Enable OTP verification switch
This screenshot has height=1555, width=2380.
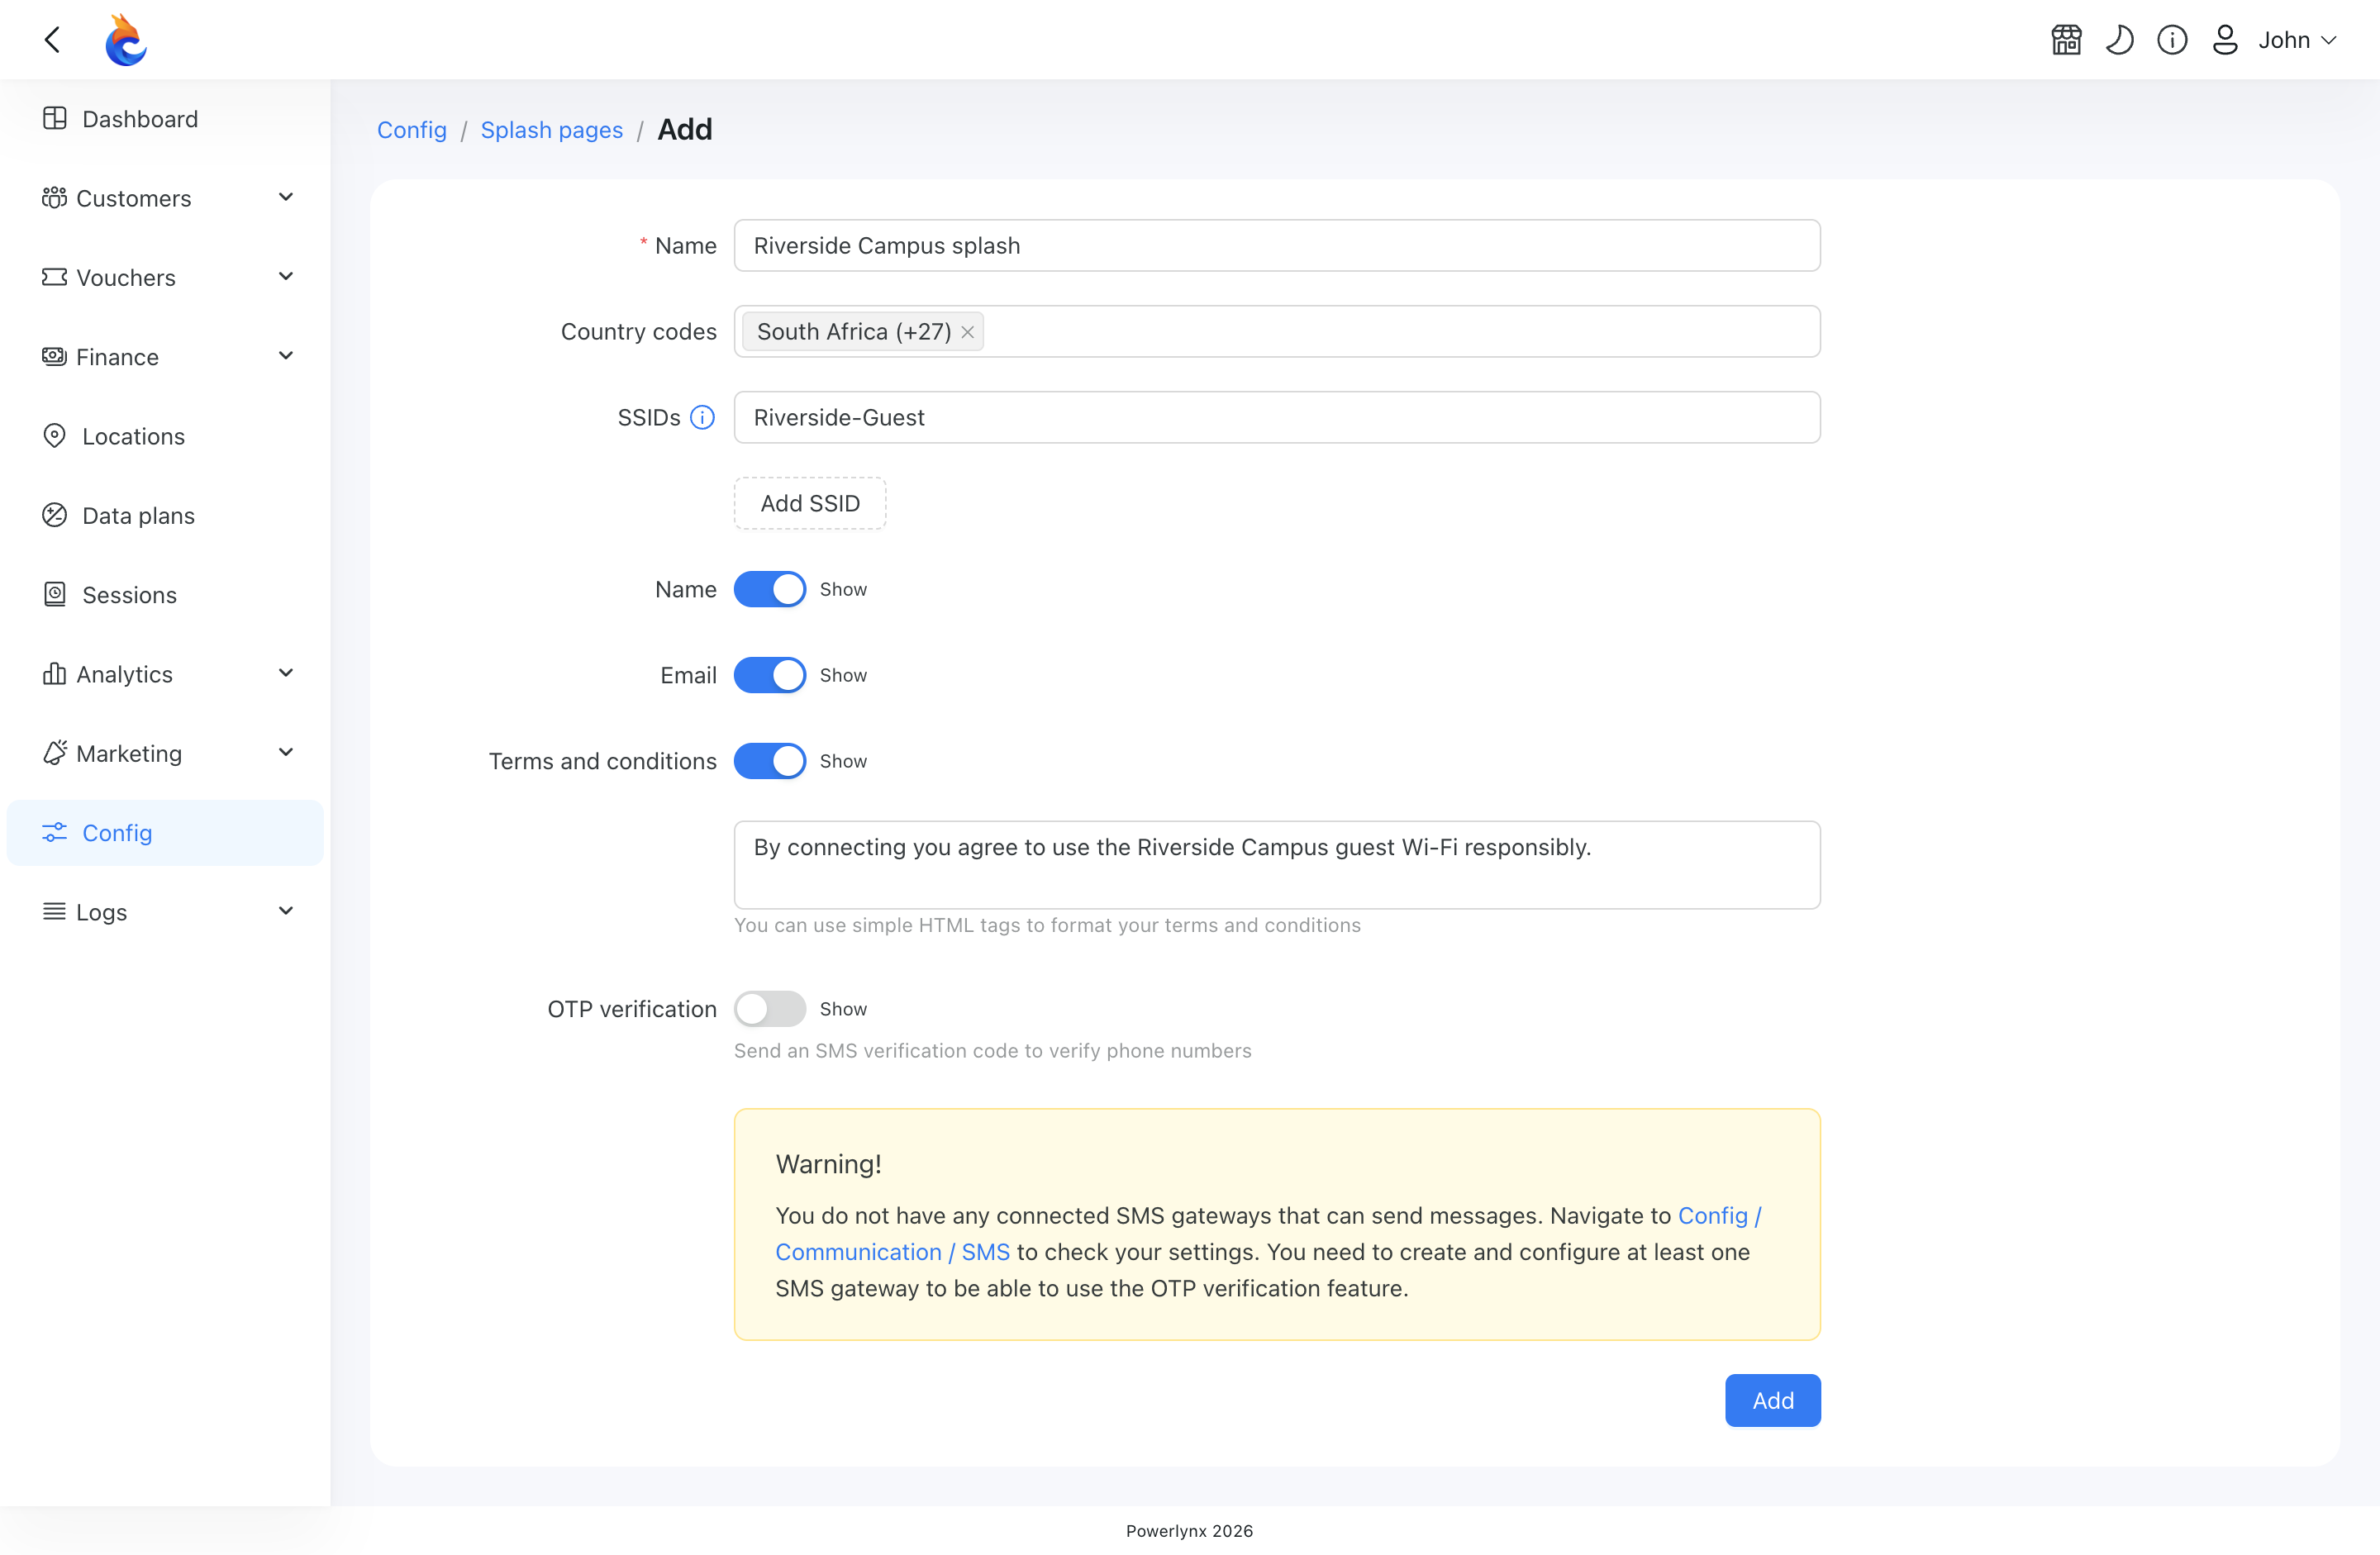[770, 1009]
